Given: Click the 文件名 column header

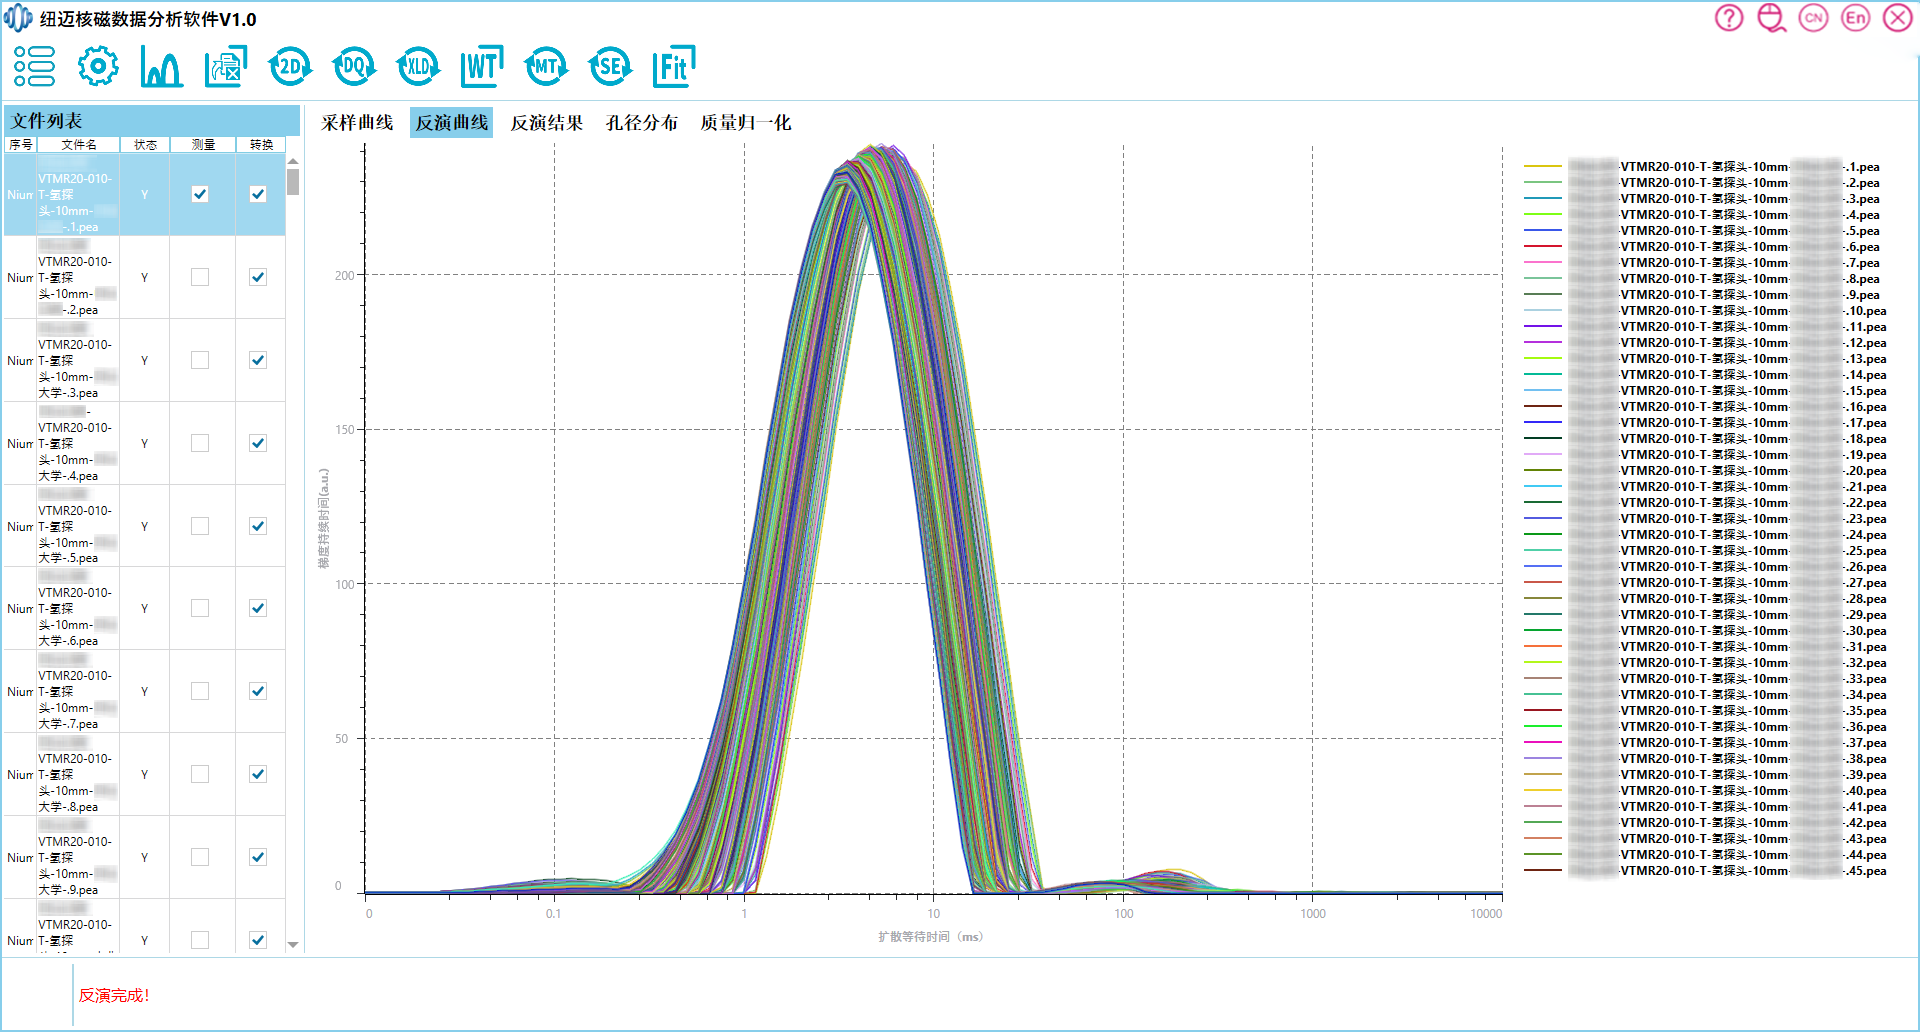Looking at the screenshot, I should point(79,145).
